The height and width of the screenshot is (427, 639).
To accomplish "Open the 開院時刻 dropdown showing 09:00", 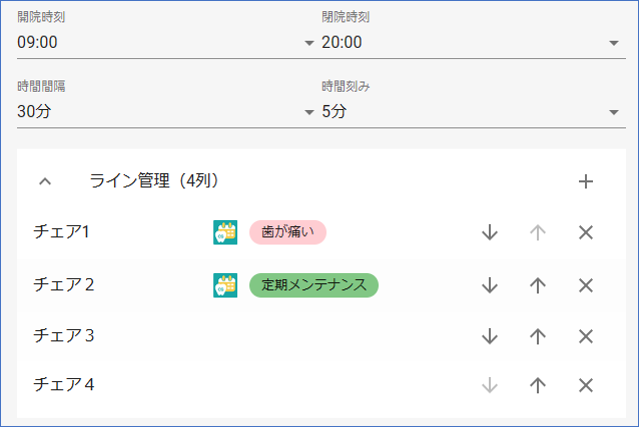I will [x=166, y=42].
